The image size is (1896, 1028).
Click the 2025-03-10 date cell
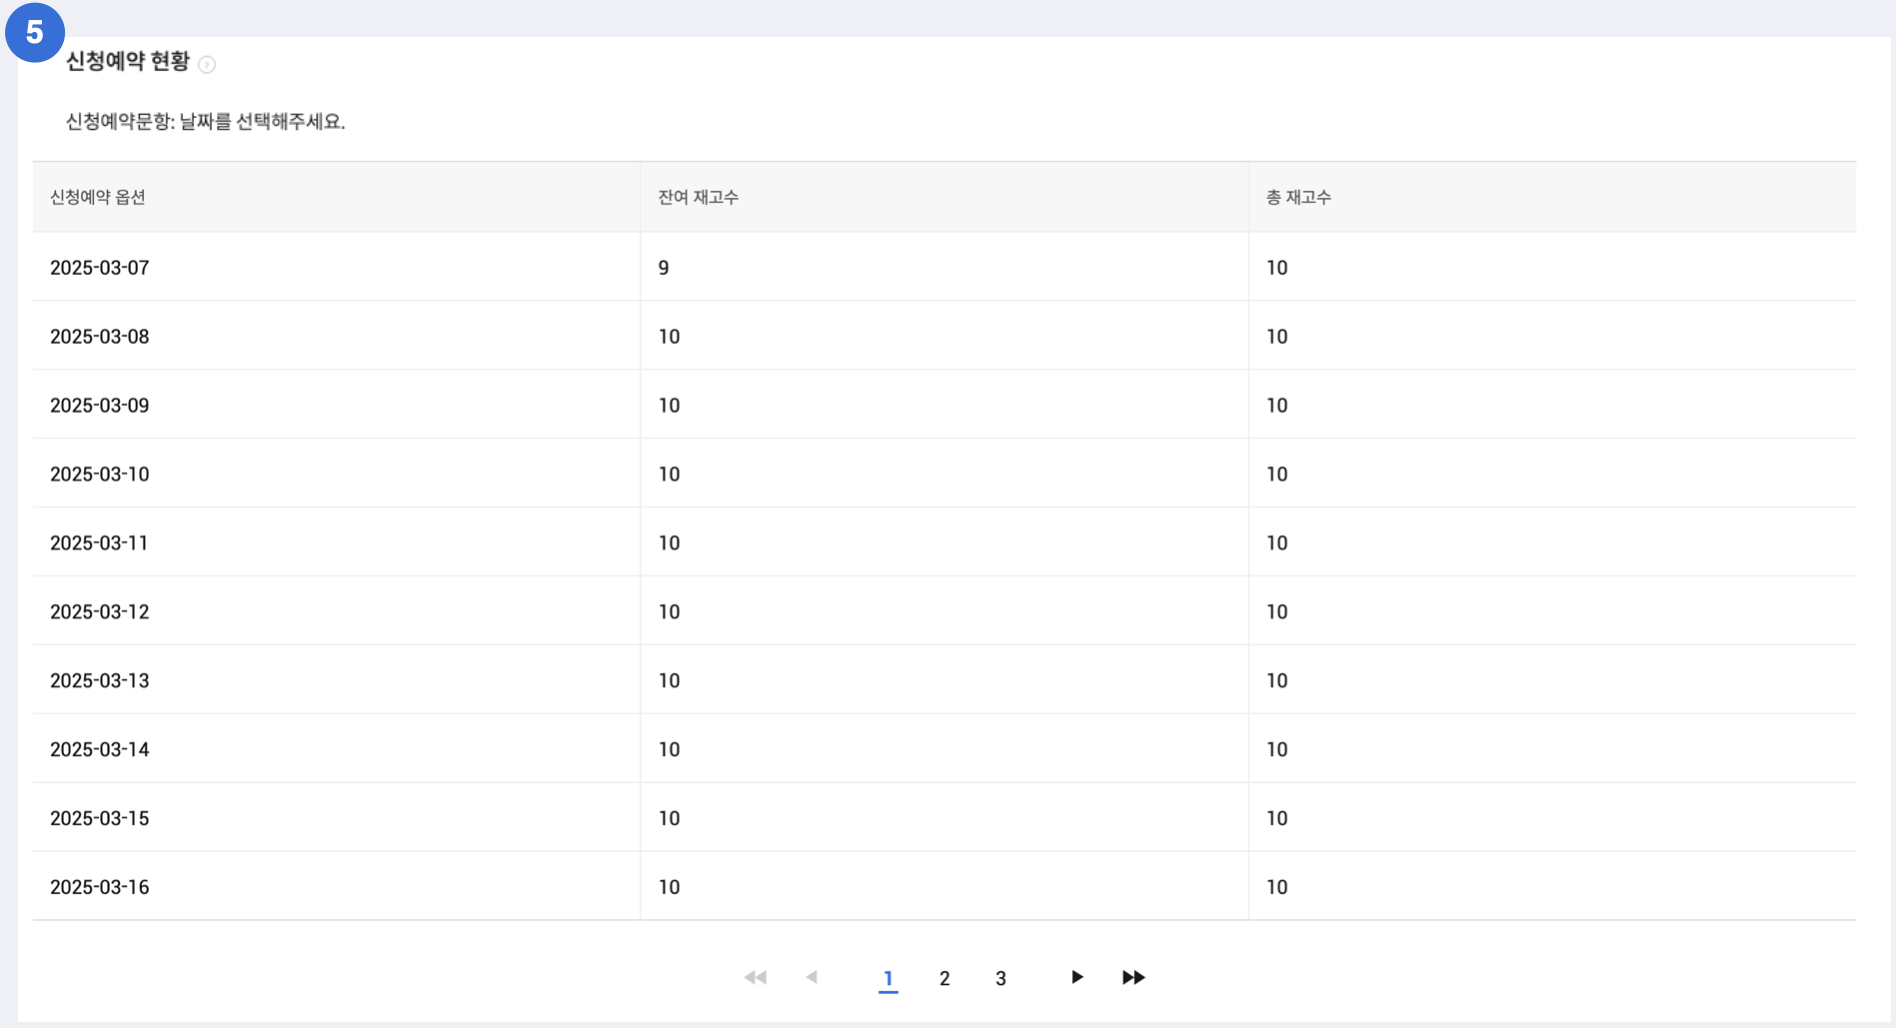[100, 474]
